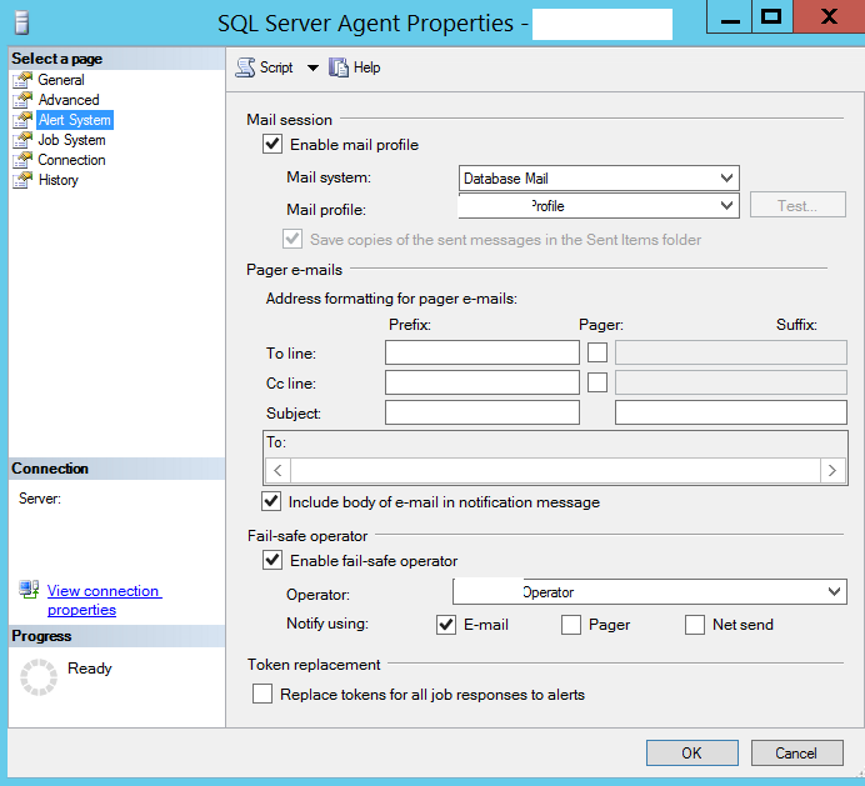Check the Cc line pager checkbox
This screenshot has height=786, width=865.
coord(597,382)
